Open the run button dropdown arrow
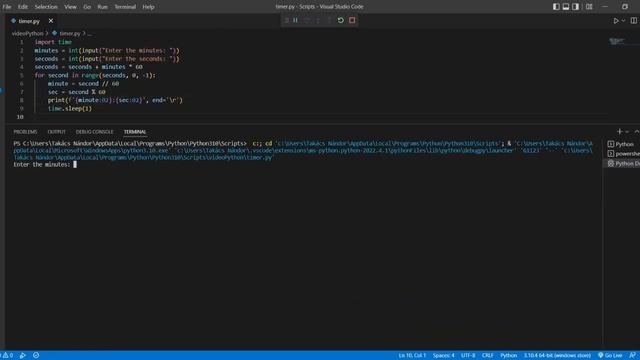Screen dimensions: 640x360 click(x=623, y=21)
